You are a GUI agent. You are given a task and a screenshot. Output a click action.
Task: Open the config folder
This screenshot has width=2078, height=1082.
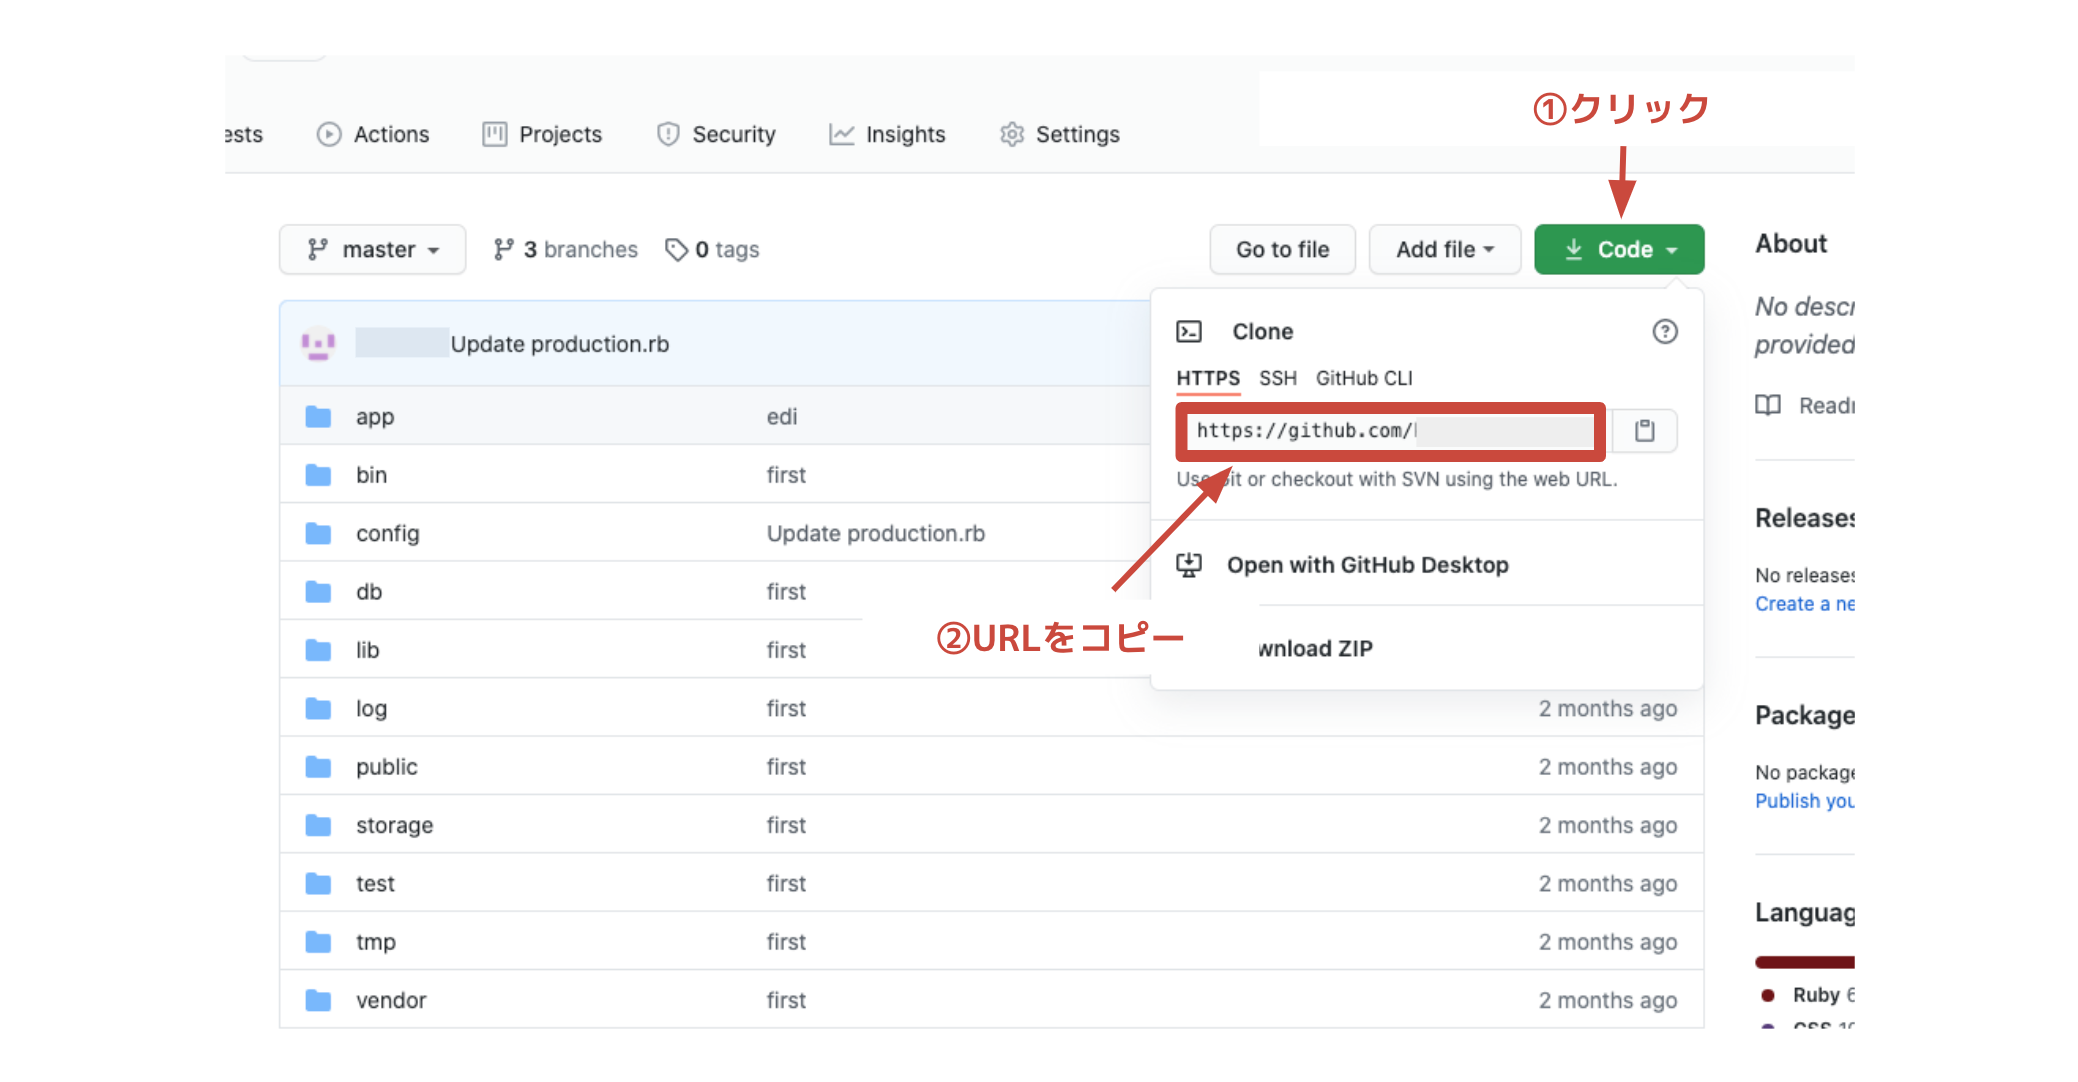pyautogui.click(x=387, y=534)
